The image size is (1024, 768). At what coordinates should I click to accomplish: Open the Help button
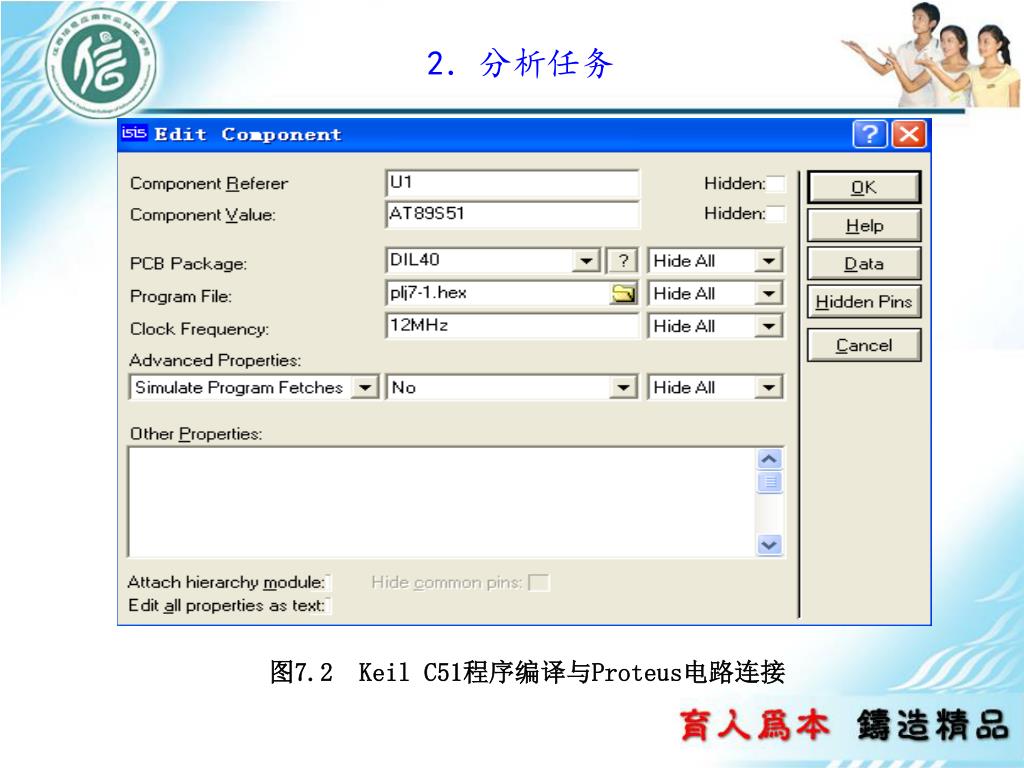864,225
